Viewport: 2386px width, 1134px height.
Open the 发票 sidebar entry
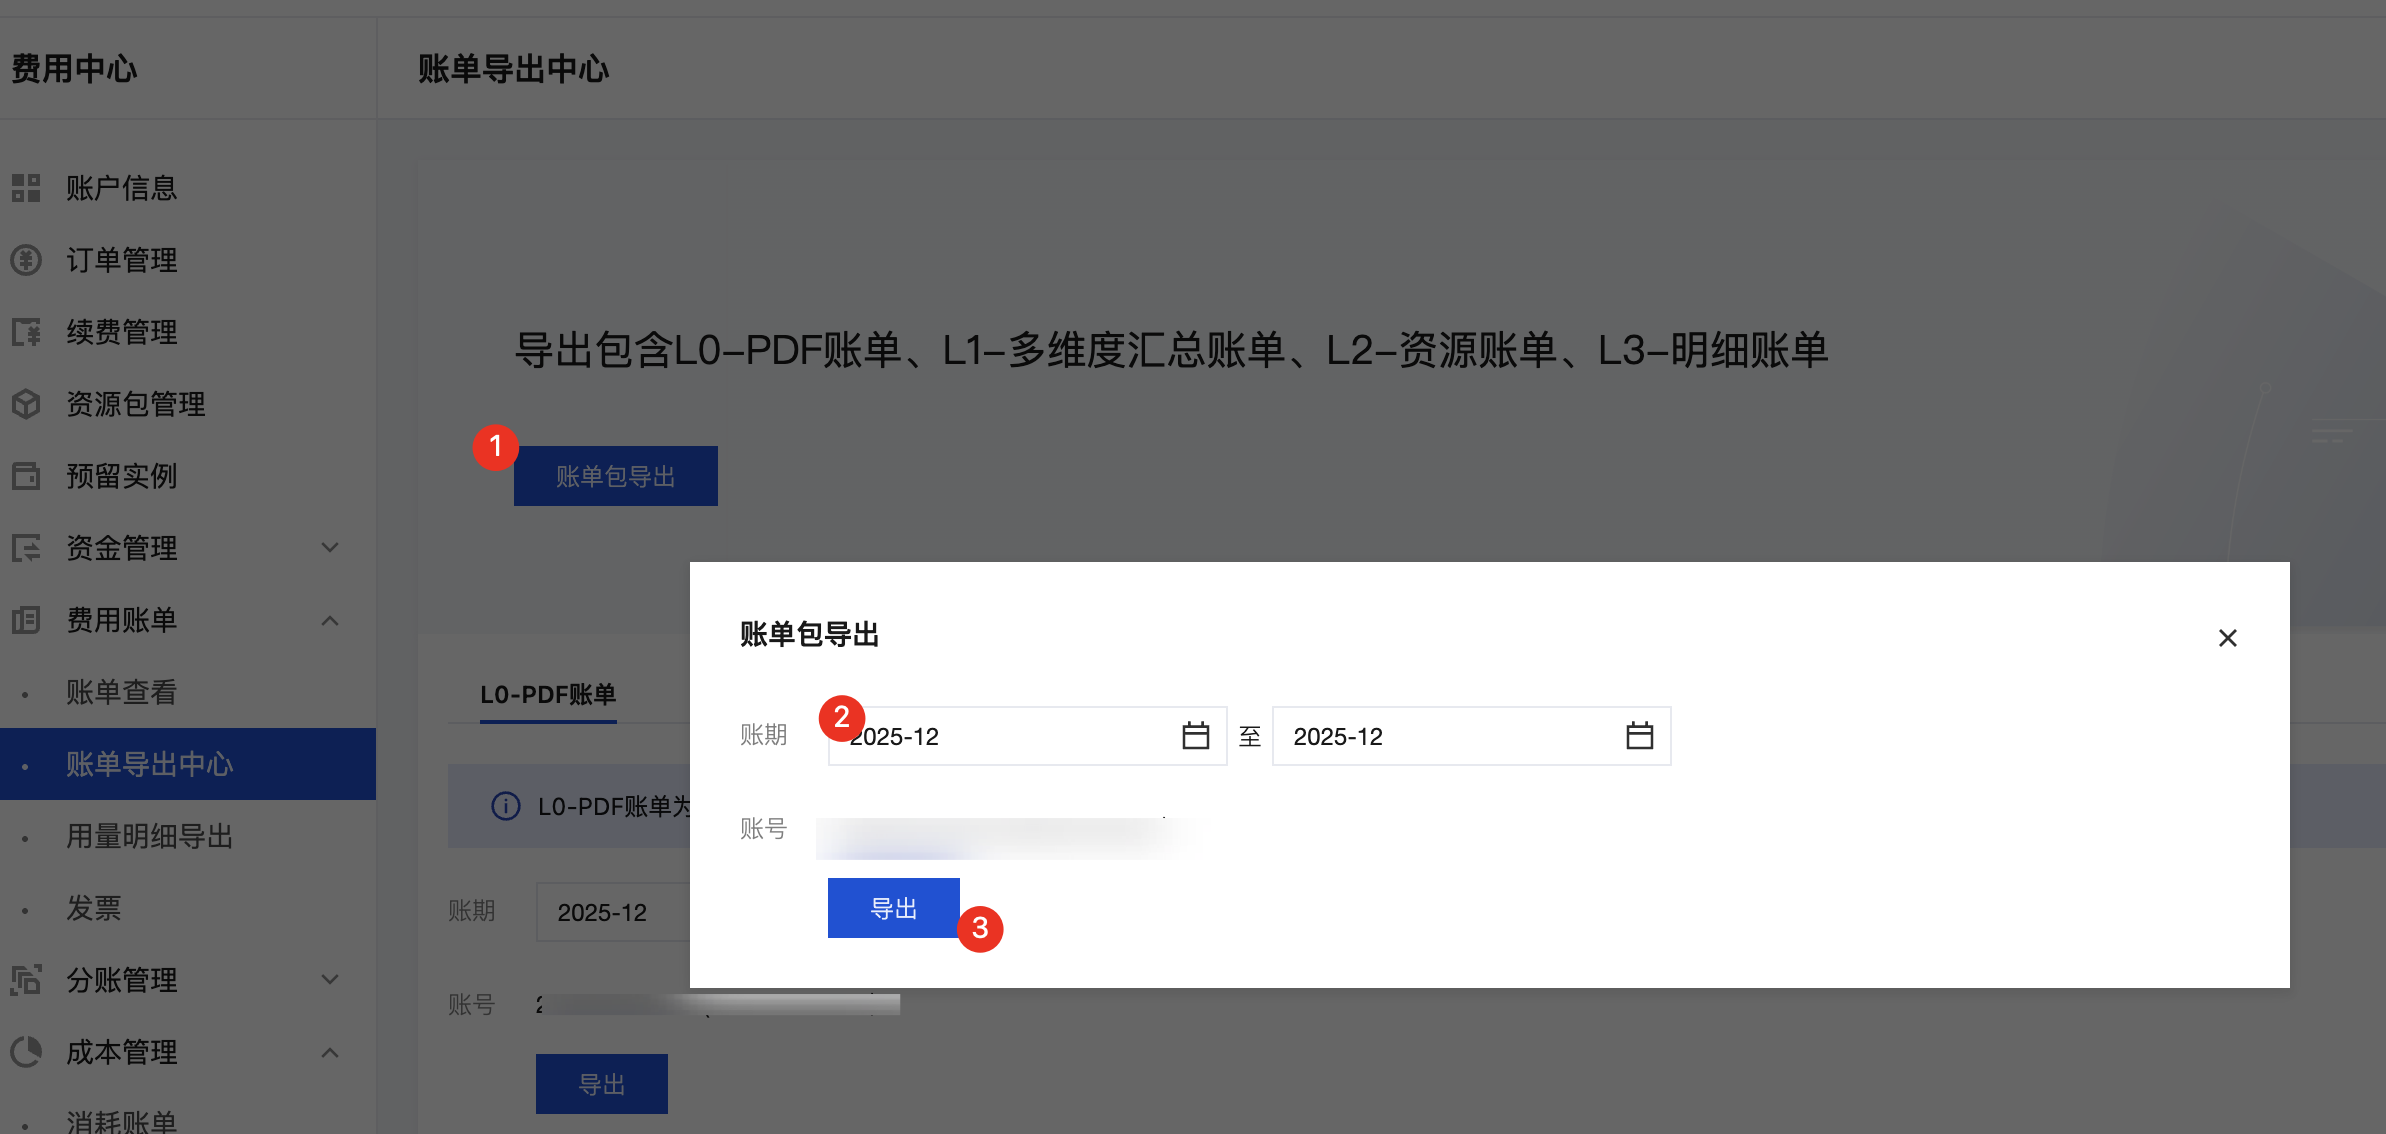tap(93, 908)
